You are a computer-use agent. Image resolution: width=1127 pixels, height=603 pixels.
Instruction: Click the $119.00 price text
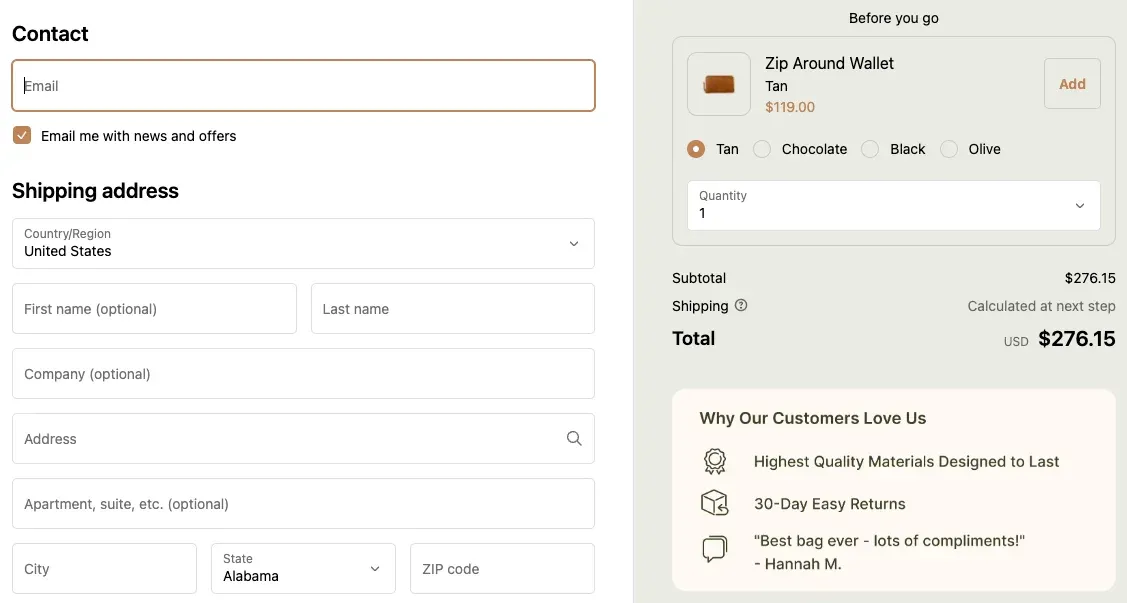click(x=790, y=107)
